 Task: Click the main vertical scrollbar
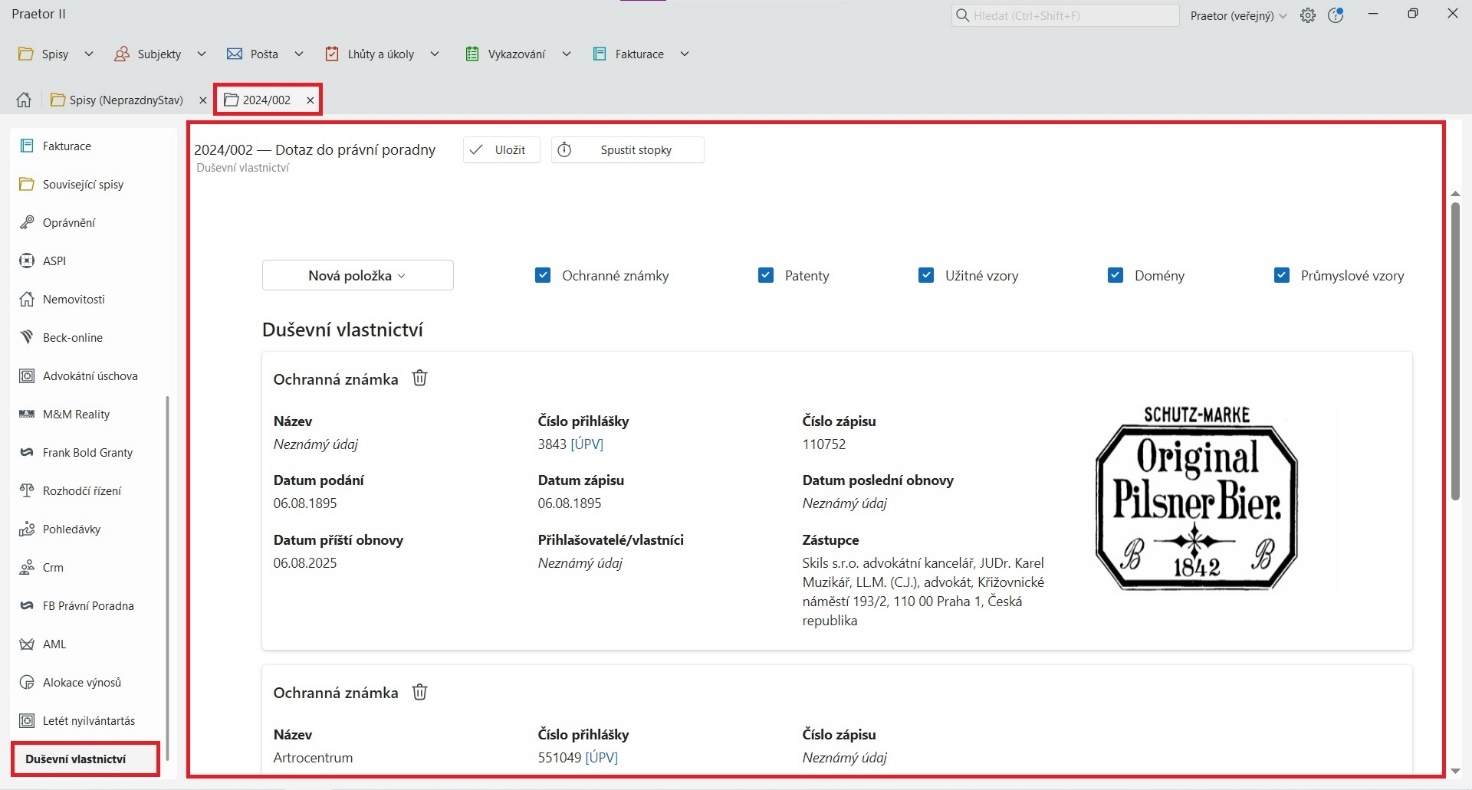1455,350
